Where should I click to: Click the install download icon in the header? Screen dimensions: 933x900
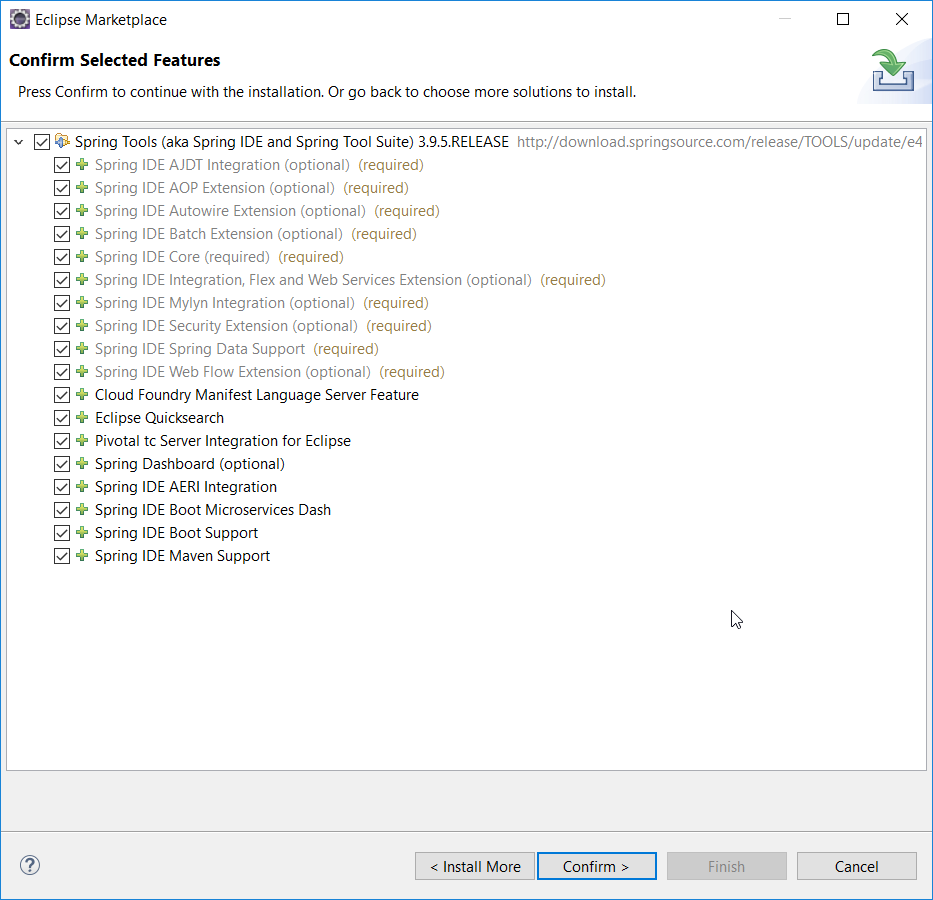[893, 70]
